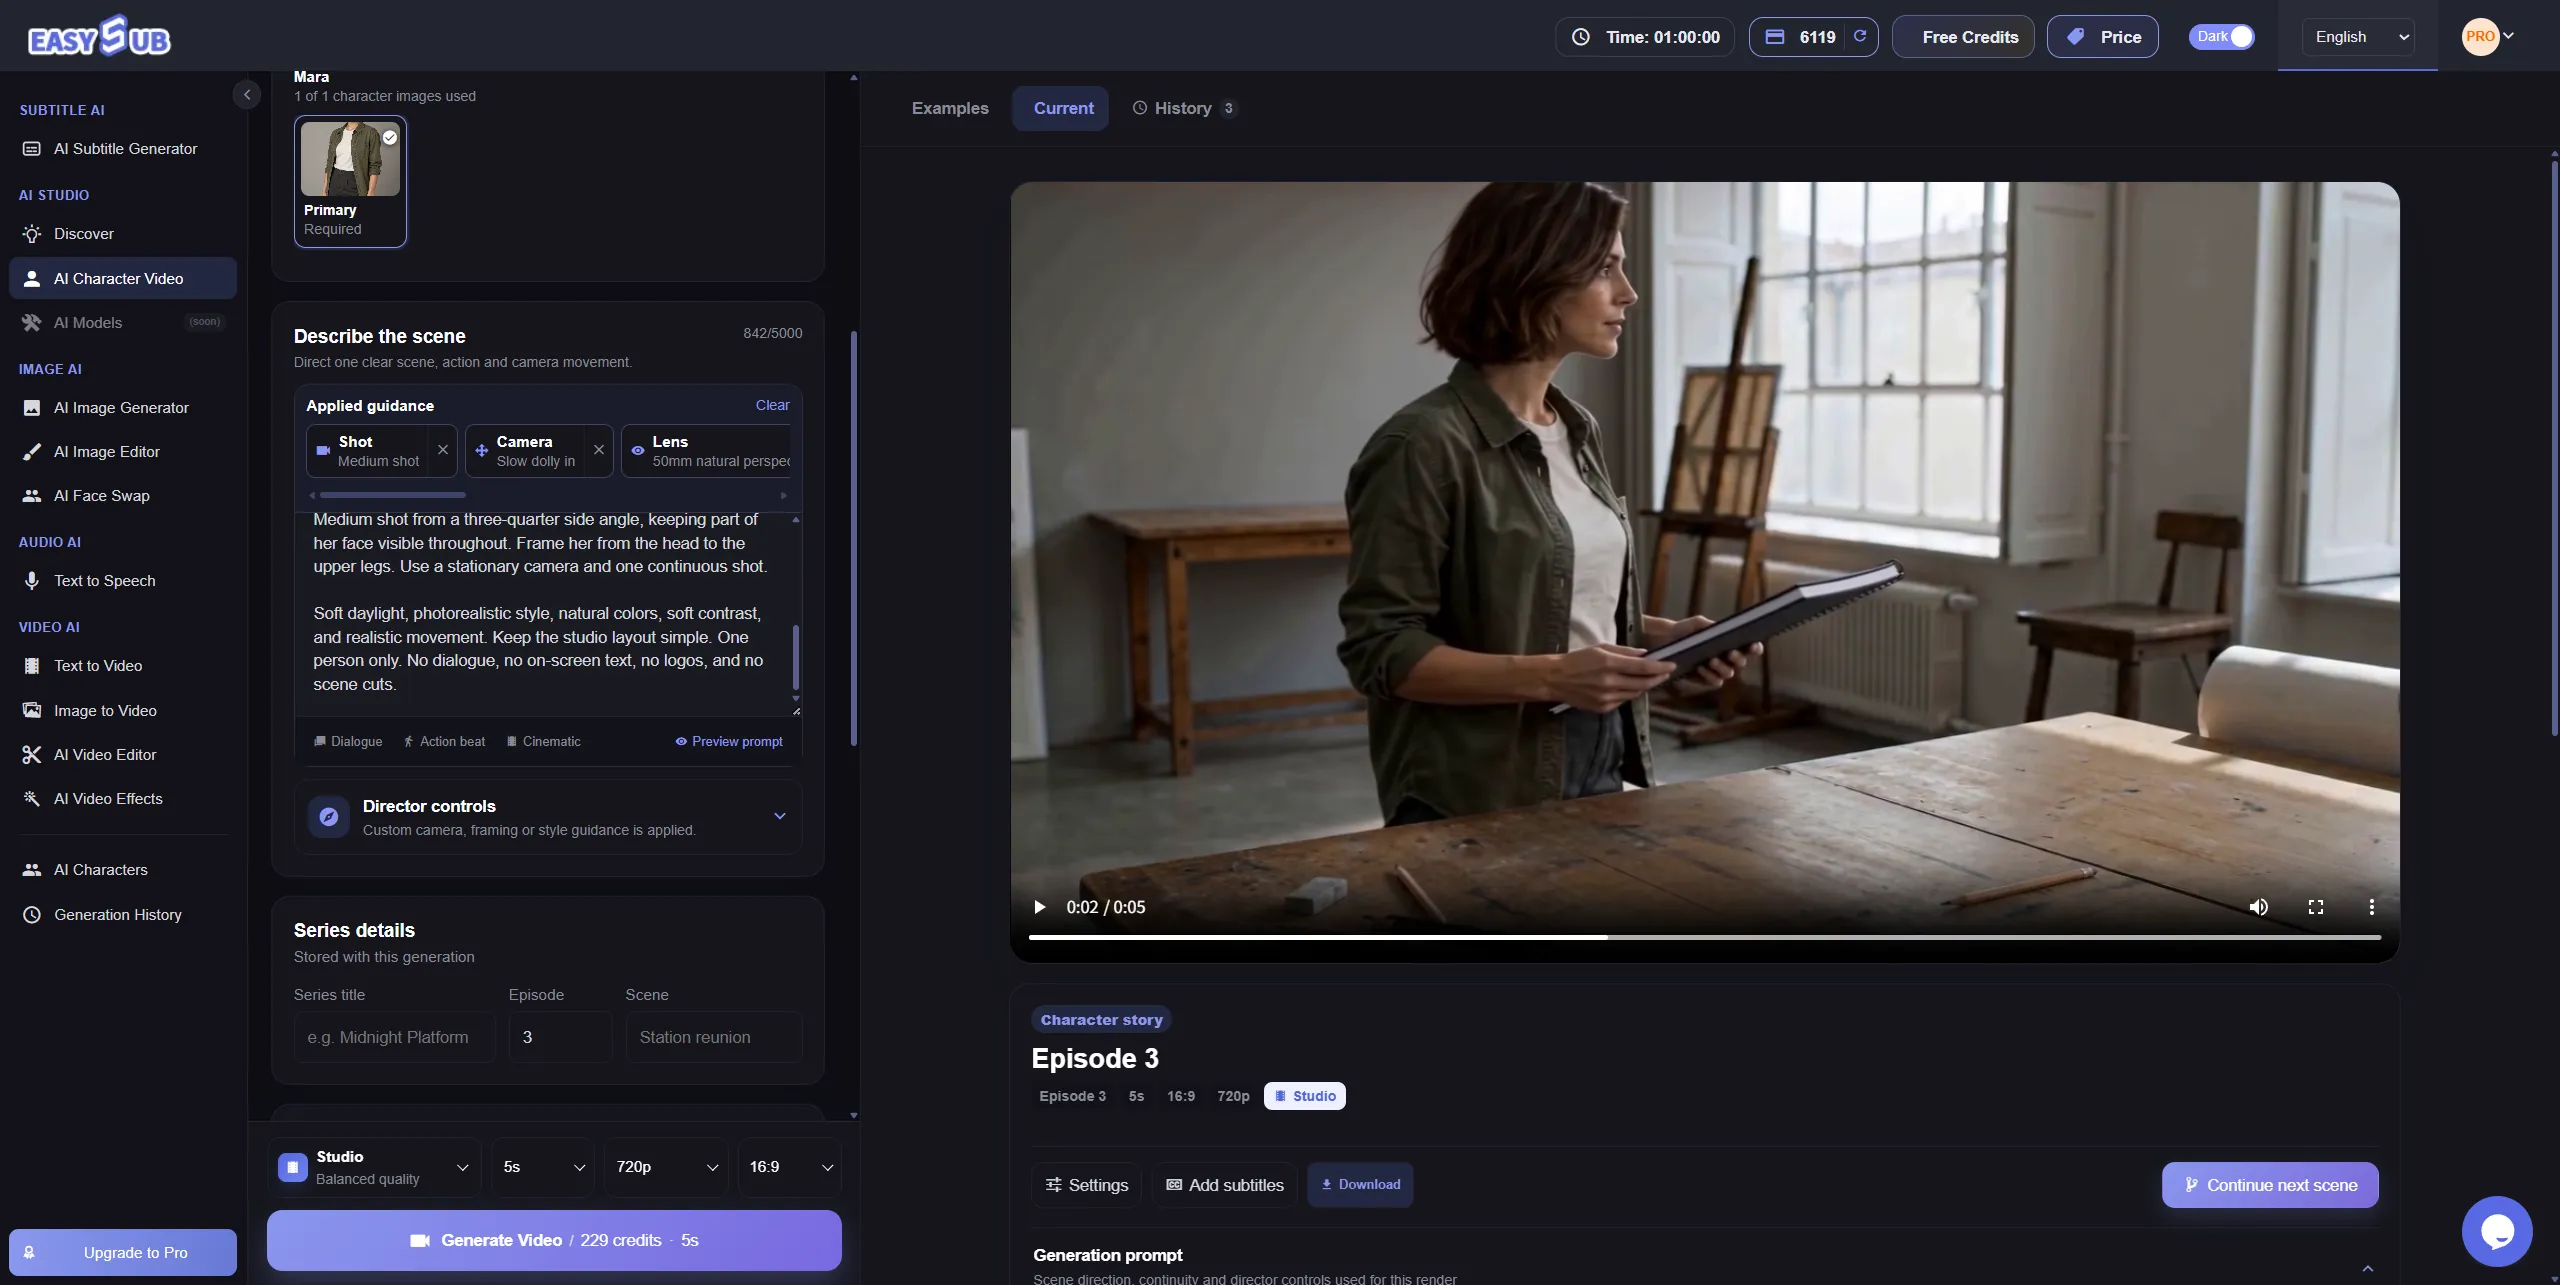Seek on the video progress bar

[x=1704, y=938]
